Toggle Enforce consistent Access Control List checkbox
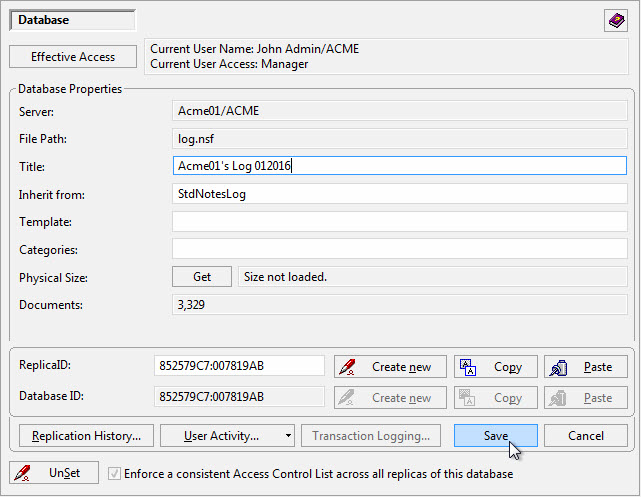The image size is (641, 497). [114, 474]
